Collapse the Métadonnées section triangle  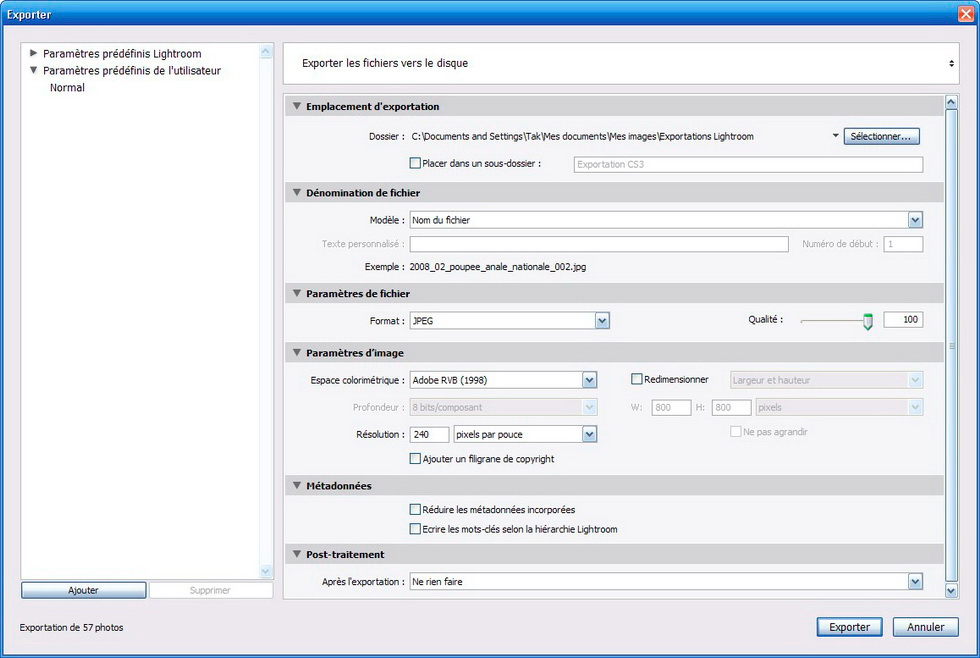pos(296,486)
